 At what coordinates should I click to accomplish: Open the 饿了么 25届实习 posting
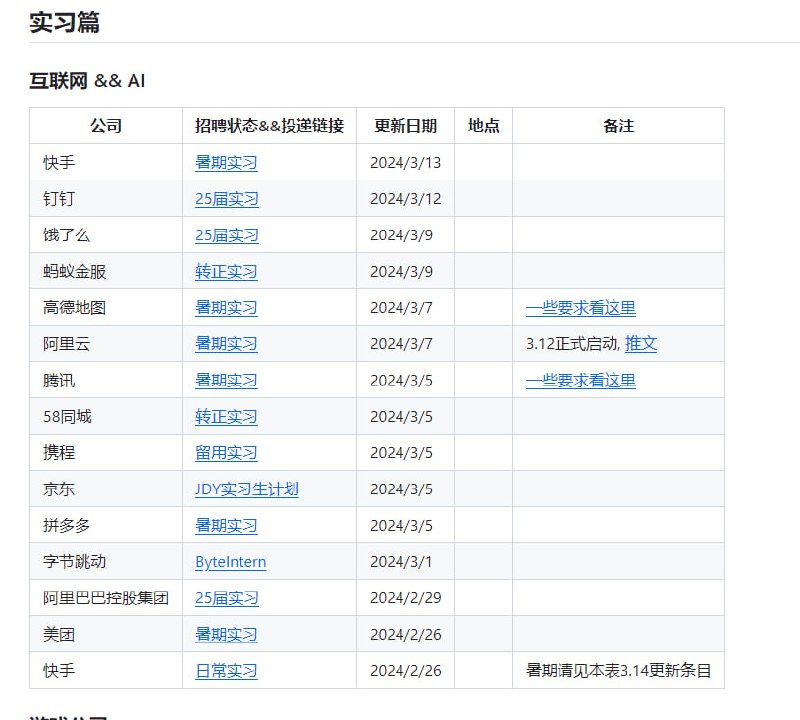227,234
